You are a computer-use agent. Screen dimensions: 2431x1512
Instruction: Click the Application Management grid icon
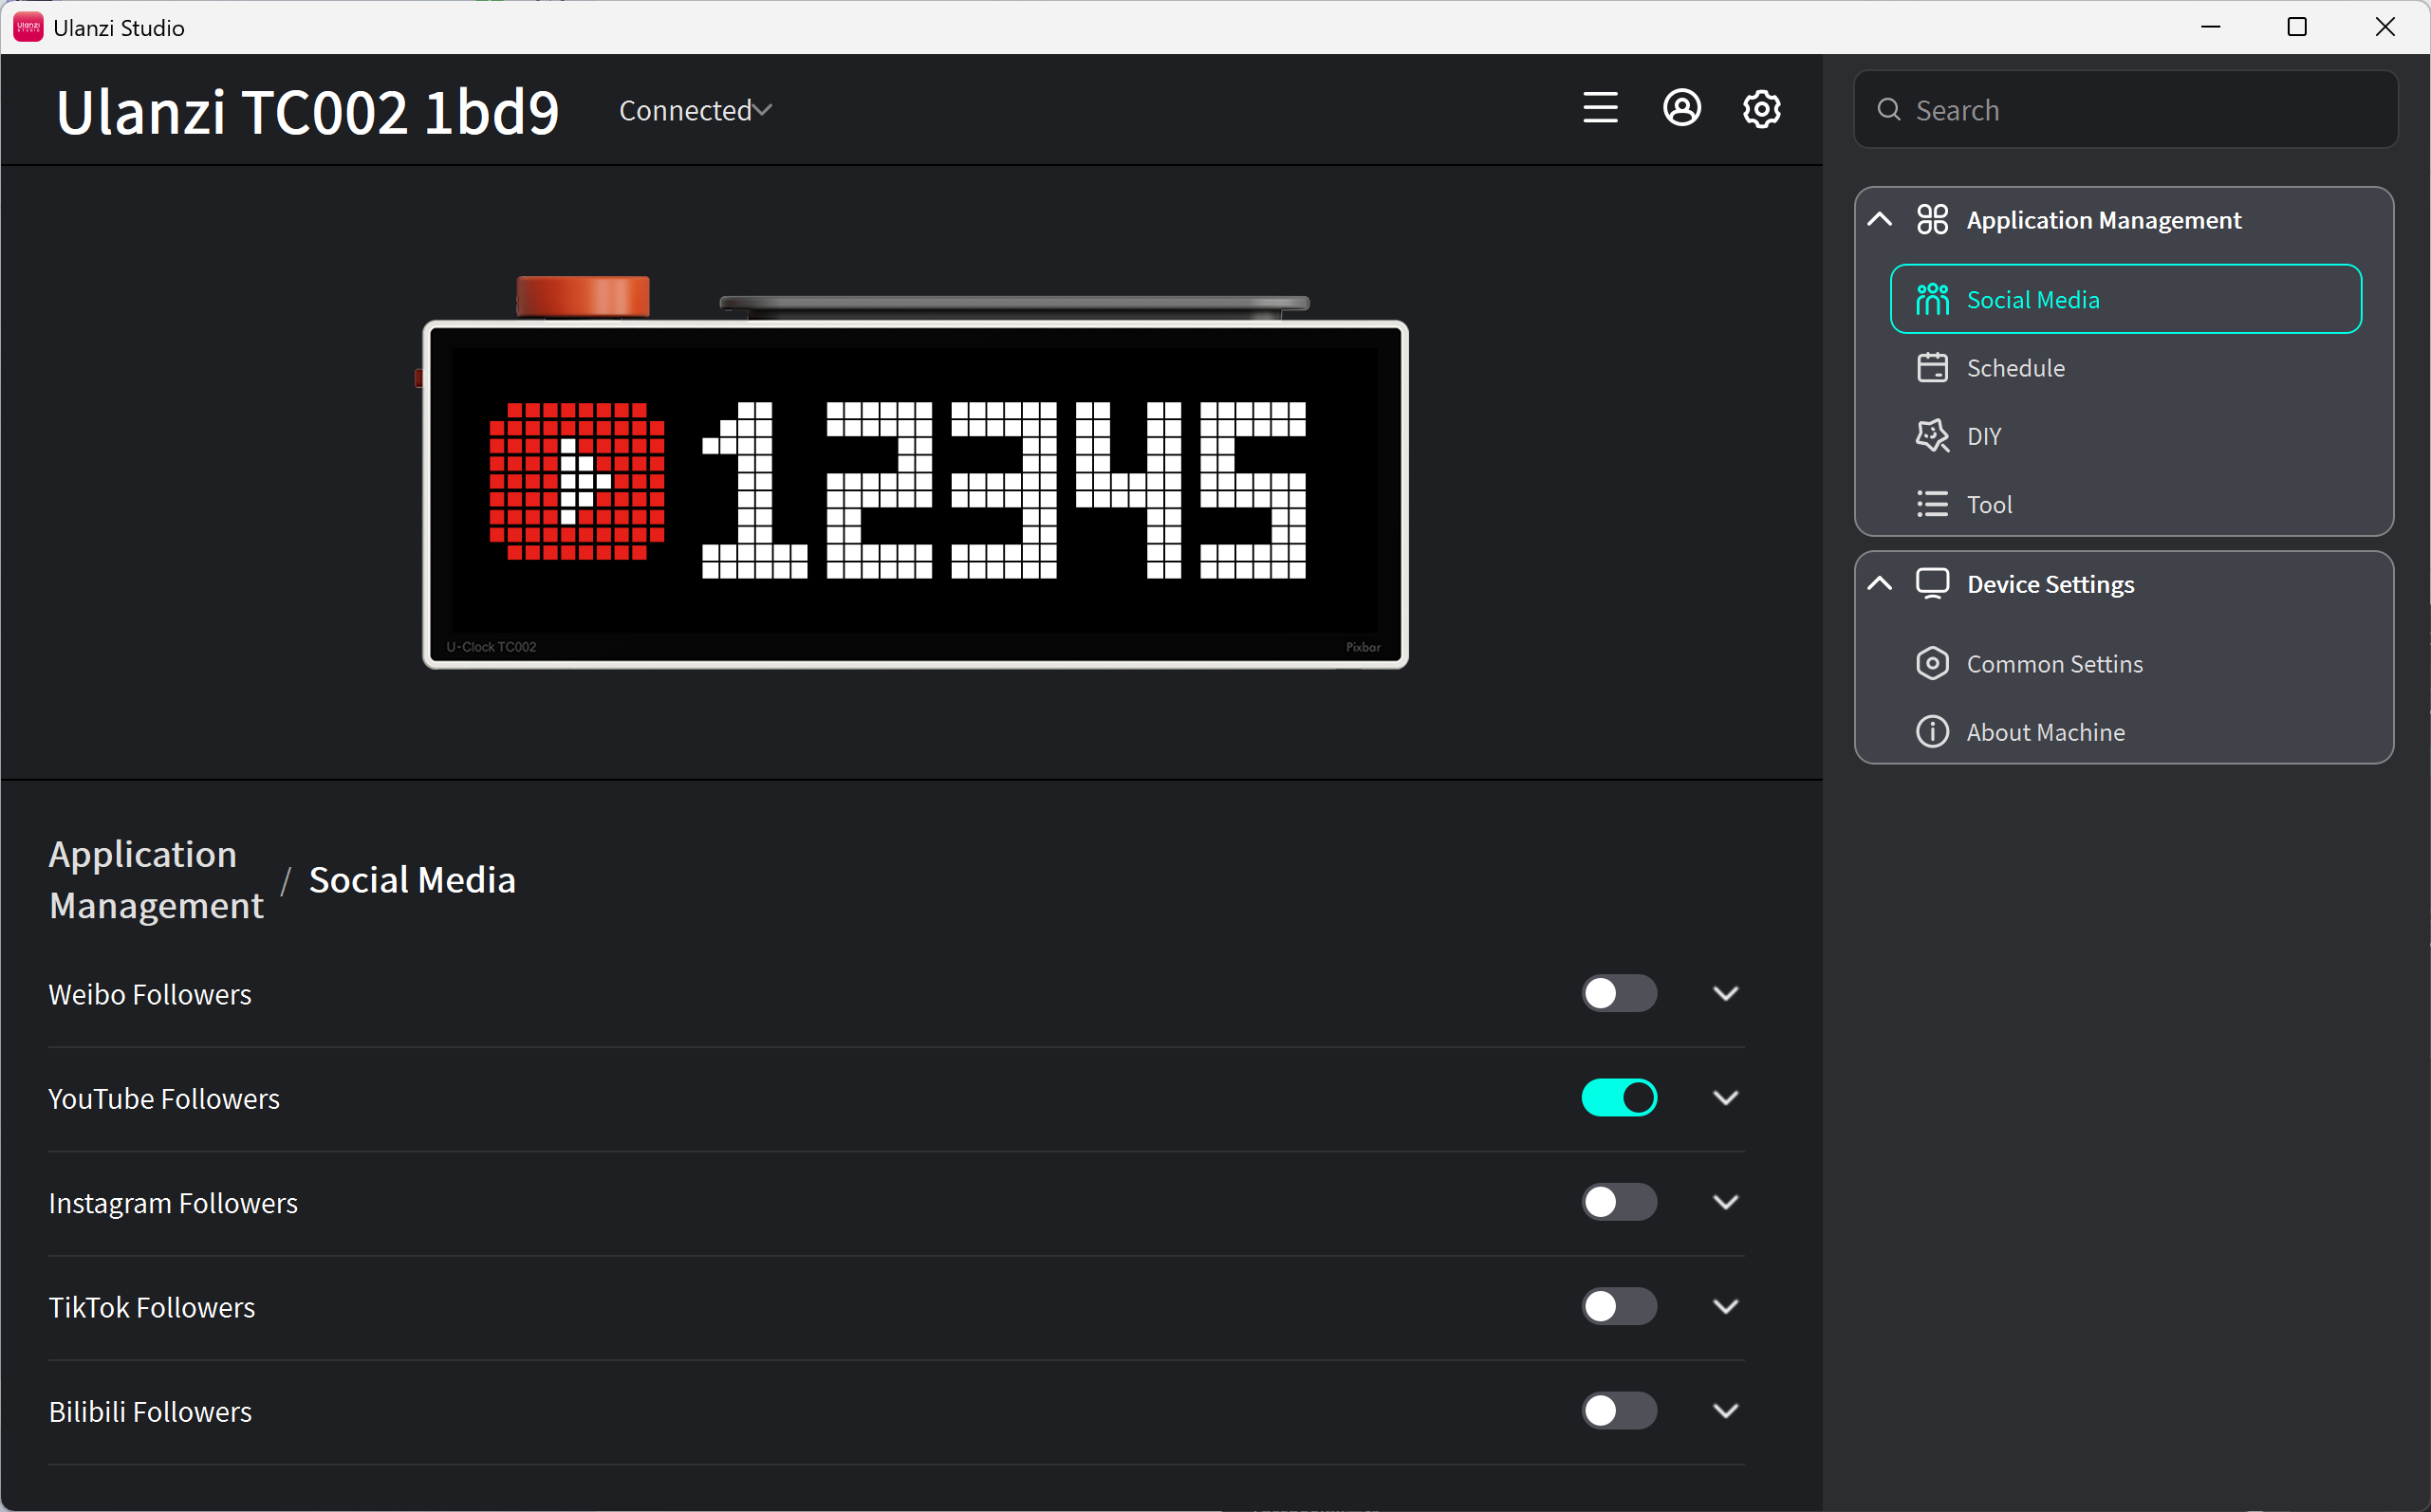point(1932,219)
